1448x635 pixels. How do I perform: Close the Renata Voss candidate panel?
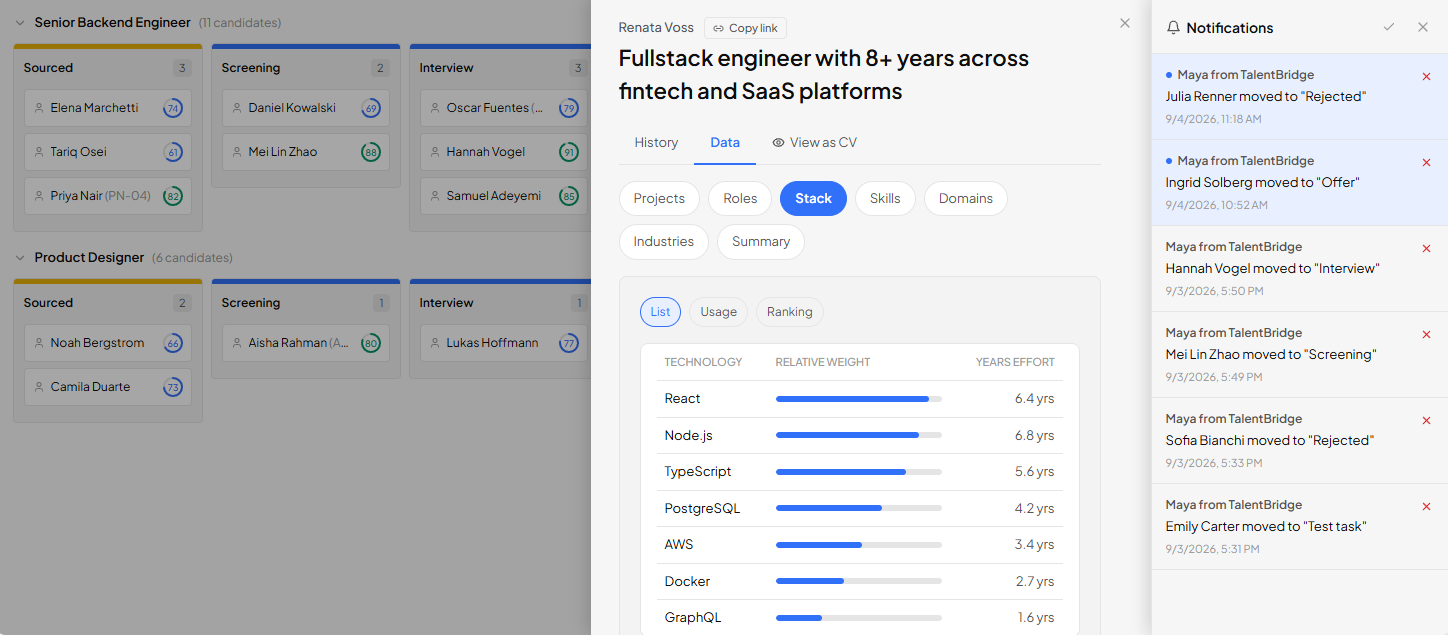(1125, 23)
